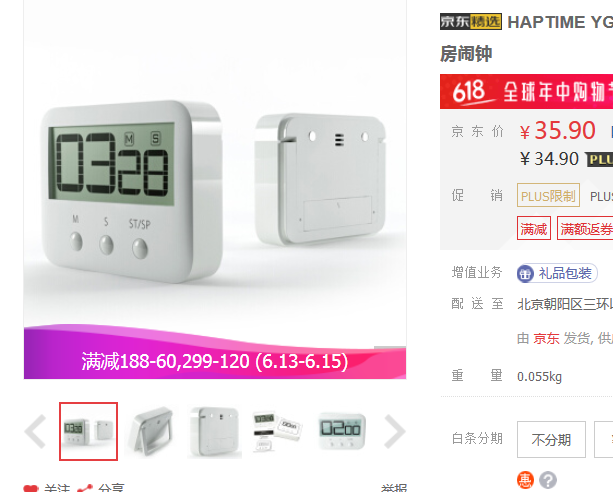Click the black PLUS member price badge
Screen dimensions: 613x492
pos(599,160)
